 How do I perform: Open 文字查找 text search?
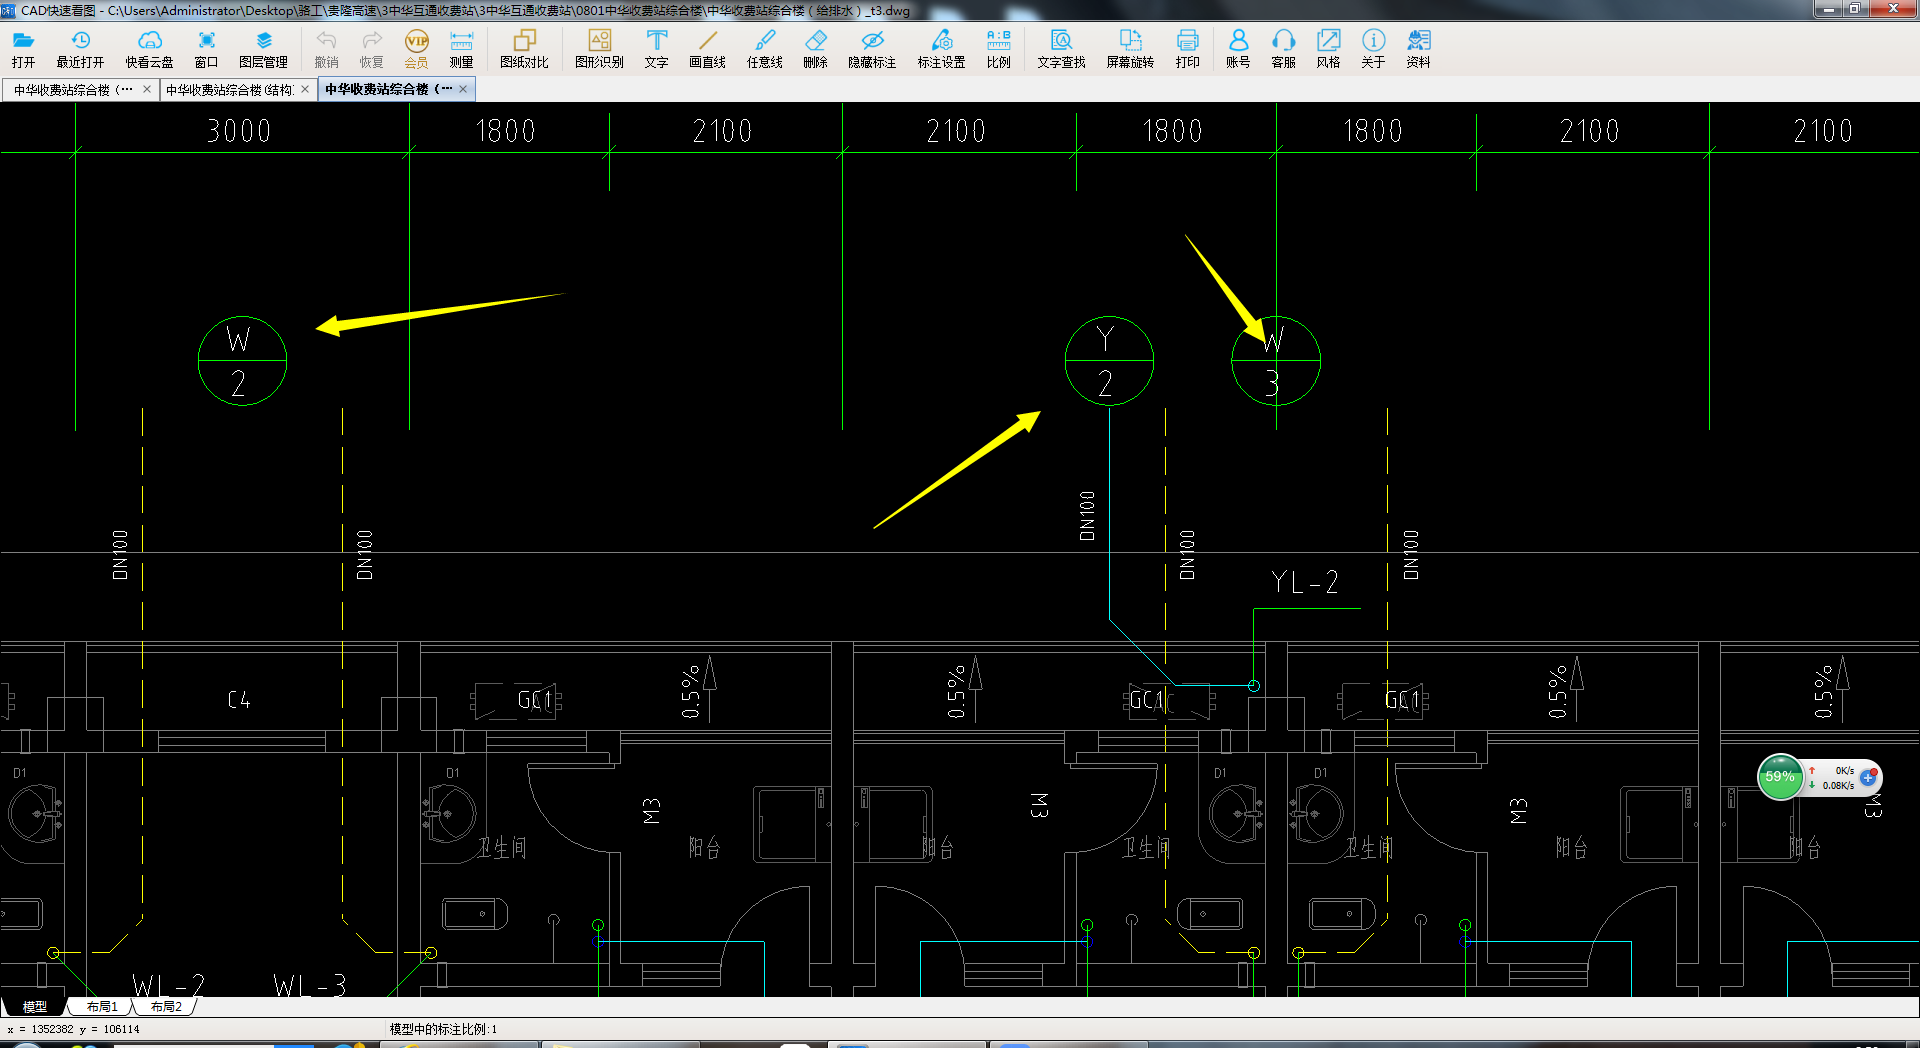coord(1061,49)
